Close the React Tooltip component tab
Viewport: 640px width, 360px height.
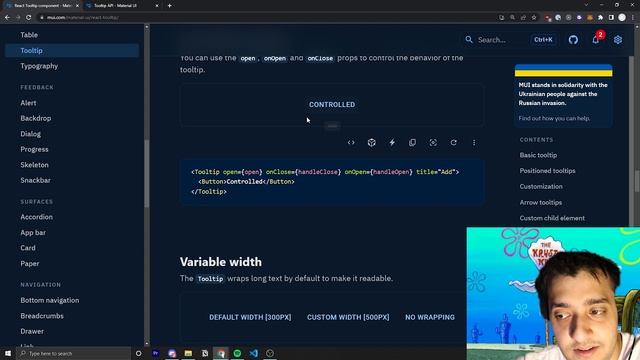77,6
